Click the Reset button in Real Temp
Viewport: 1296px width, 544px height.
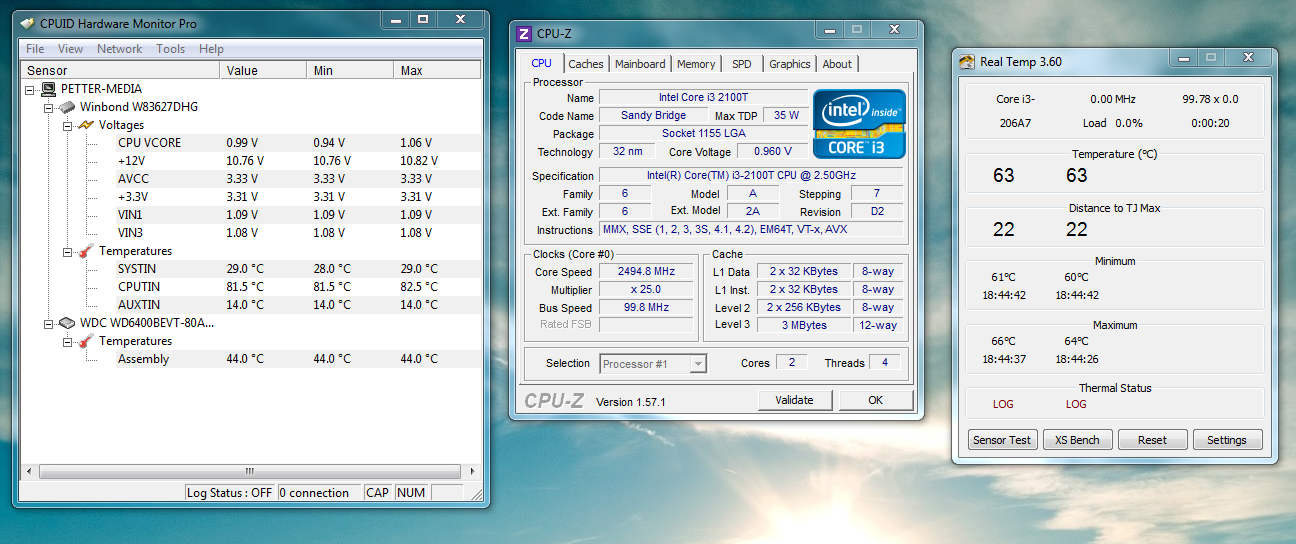tap(1152, 440)
